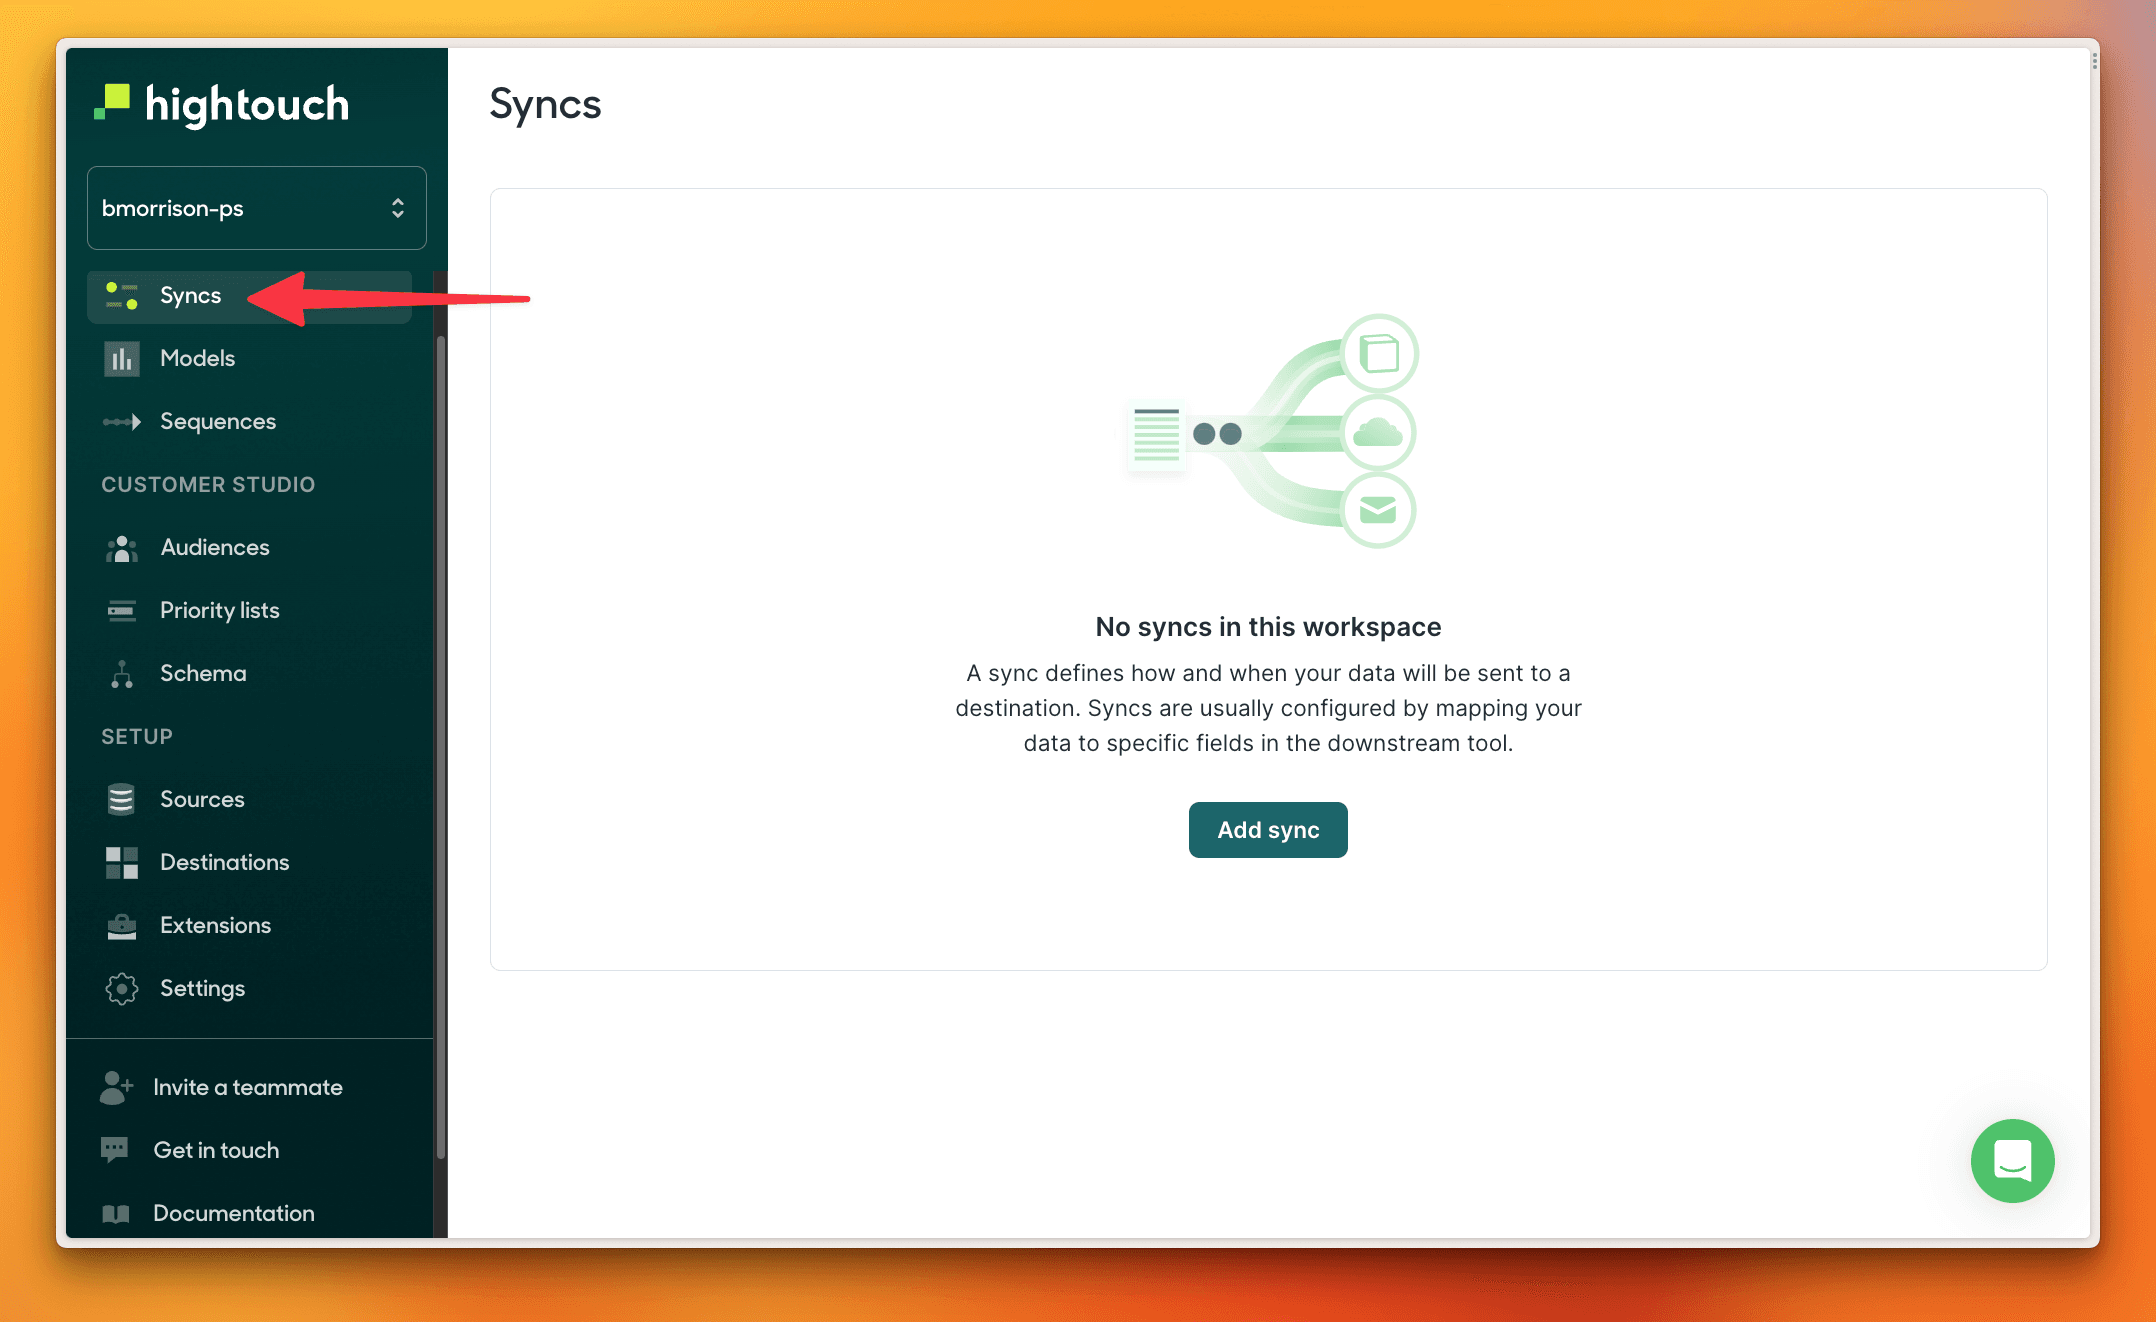Click the Sequences navigation icon

coord(125,421)
